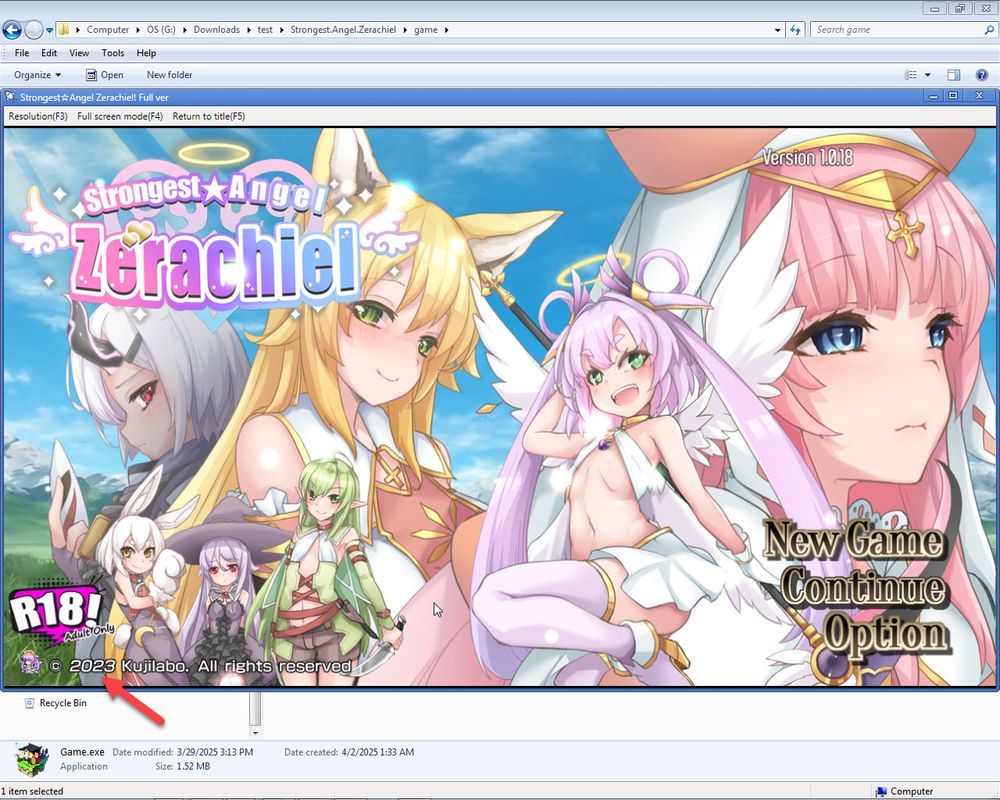Click Game.exe file name text
1000x800 pixels.
82,752
